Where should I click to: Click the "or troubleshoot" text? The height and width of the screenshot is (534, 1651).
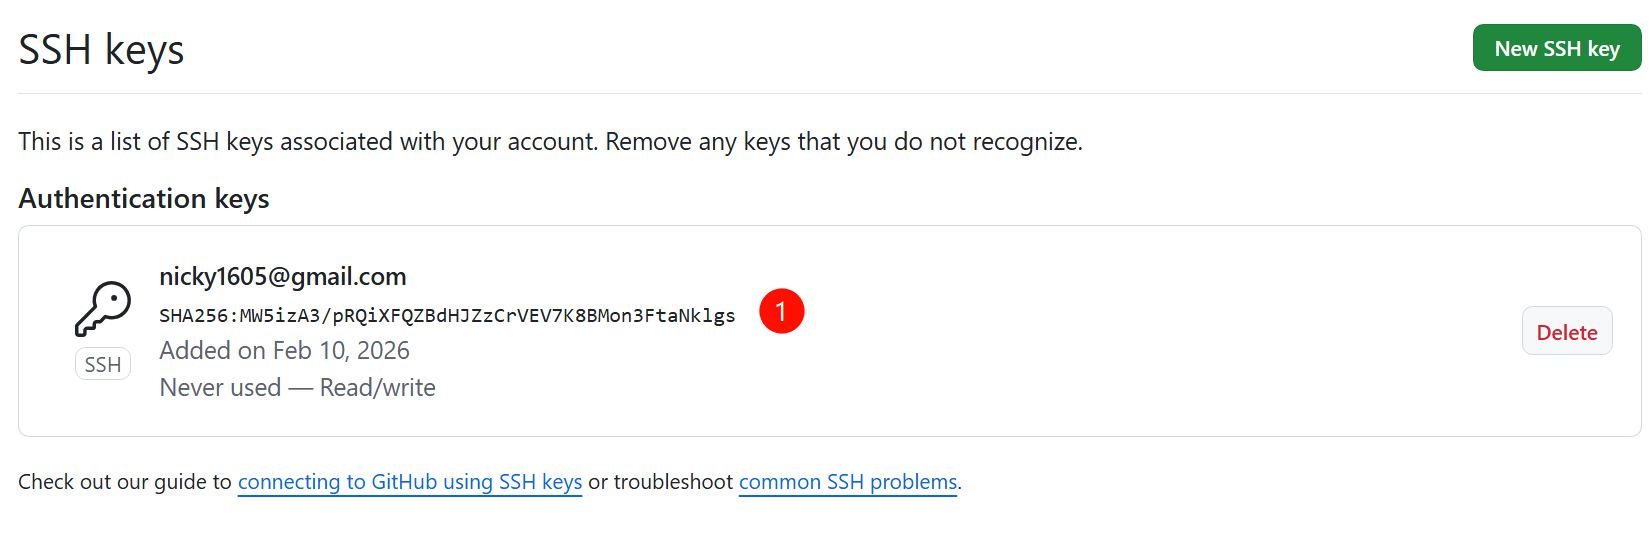click(x=661, y=482)
